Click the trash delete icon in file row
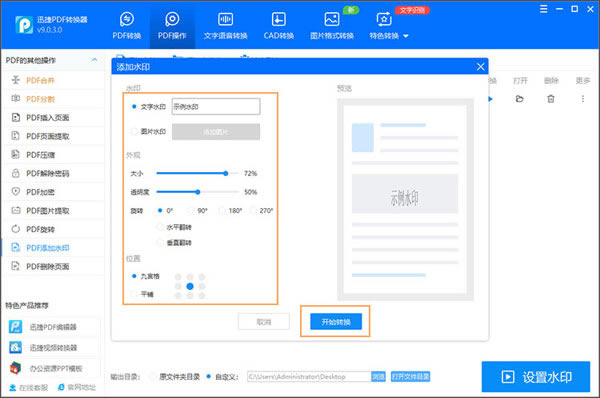The height and width of the screenshot is (398, 600). point(551,99)
